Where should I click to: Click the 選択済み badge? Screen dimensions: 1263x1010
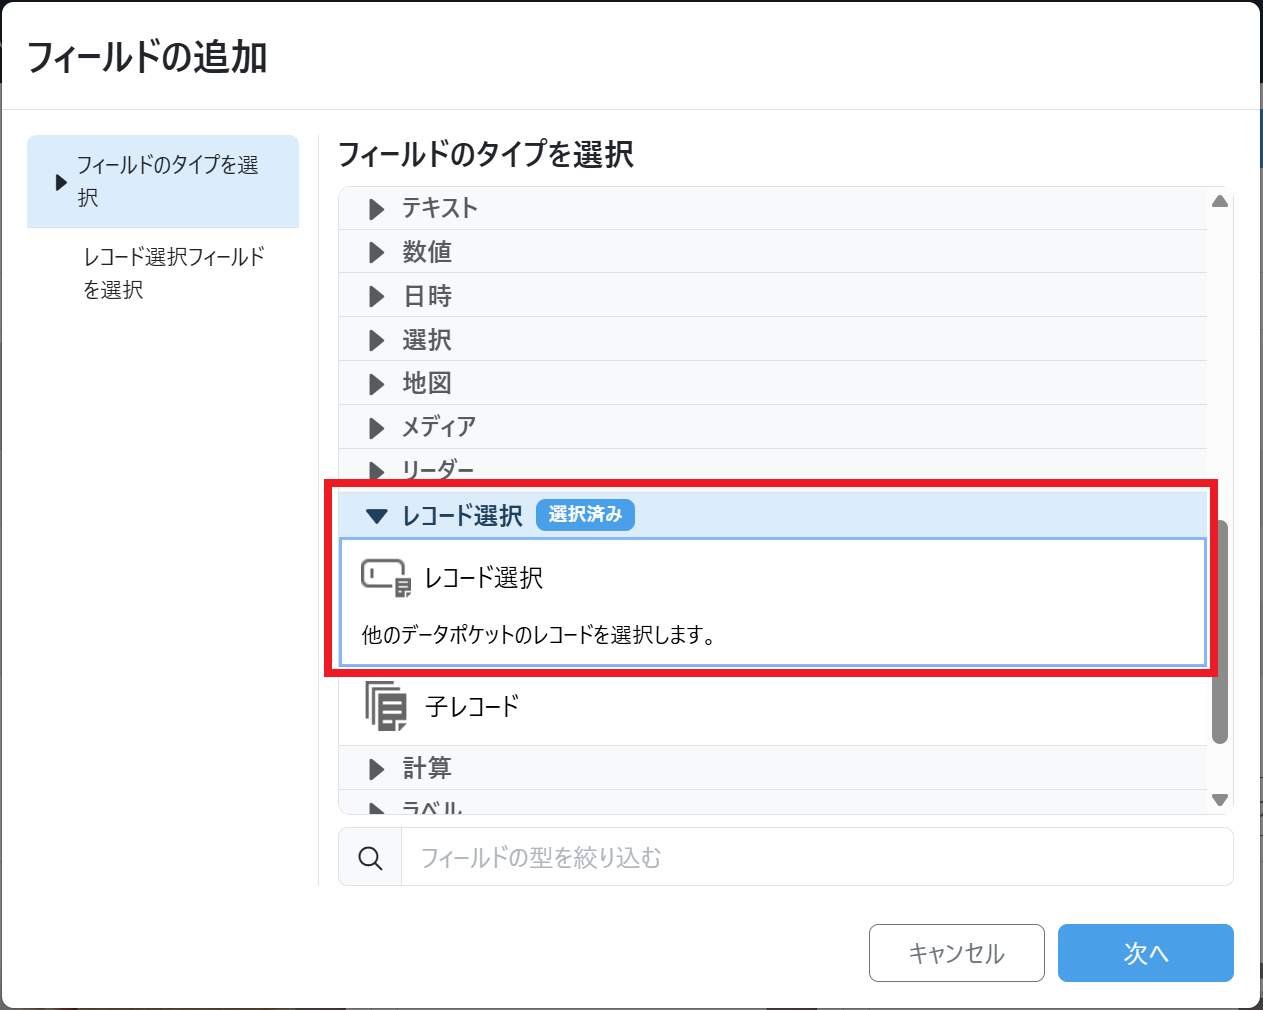pos(585,515)
